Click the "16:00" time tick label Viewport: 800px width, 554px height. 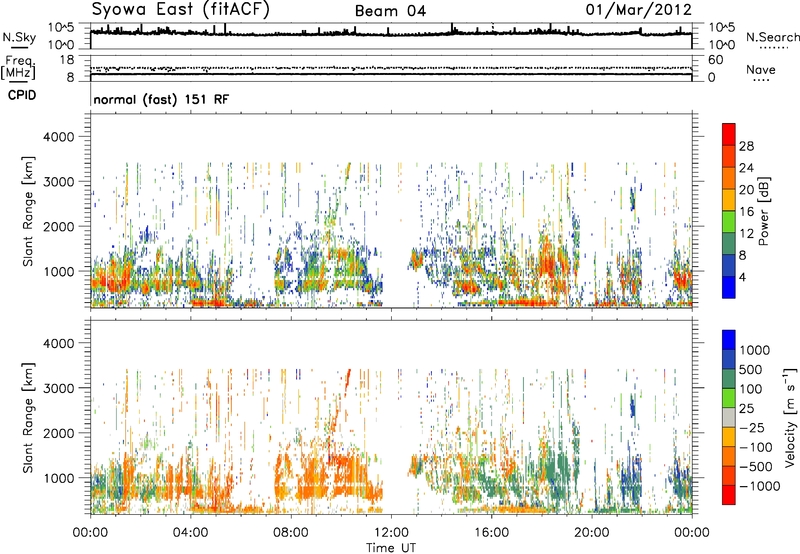tap(491, 533)
